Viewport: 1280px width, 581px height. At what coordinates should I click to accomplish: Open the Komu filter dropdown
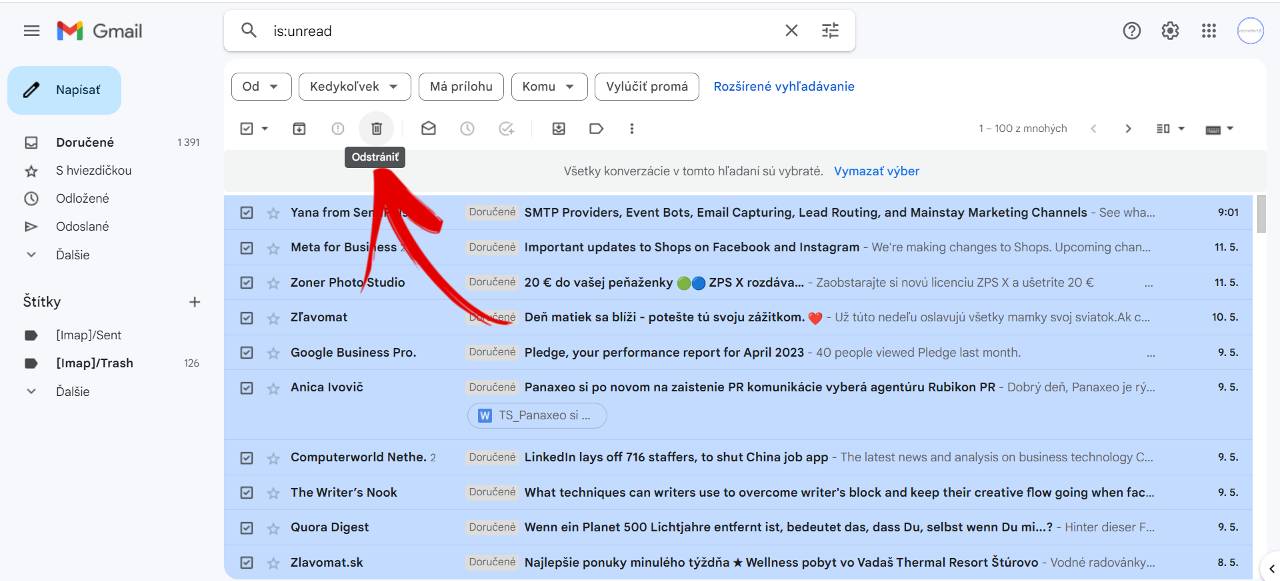pyautogui.click(x=550, y=87)
